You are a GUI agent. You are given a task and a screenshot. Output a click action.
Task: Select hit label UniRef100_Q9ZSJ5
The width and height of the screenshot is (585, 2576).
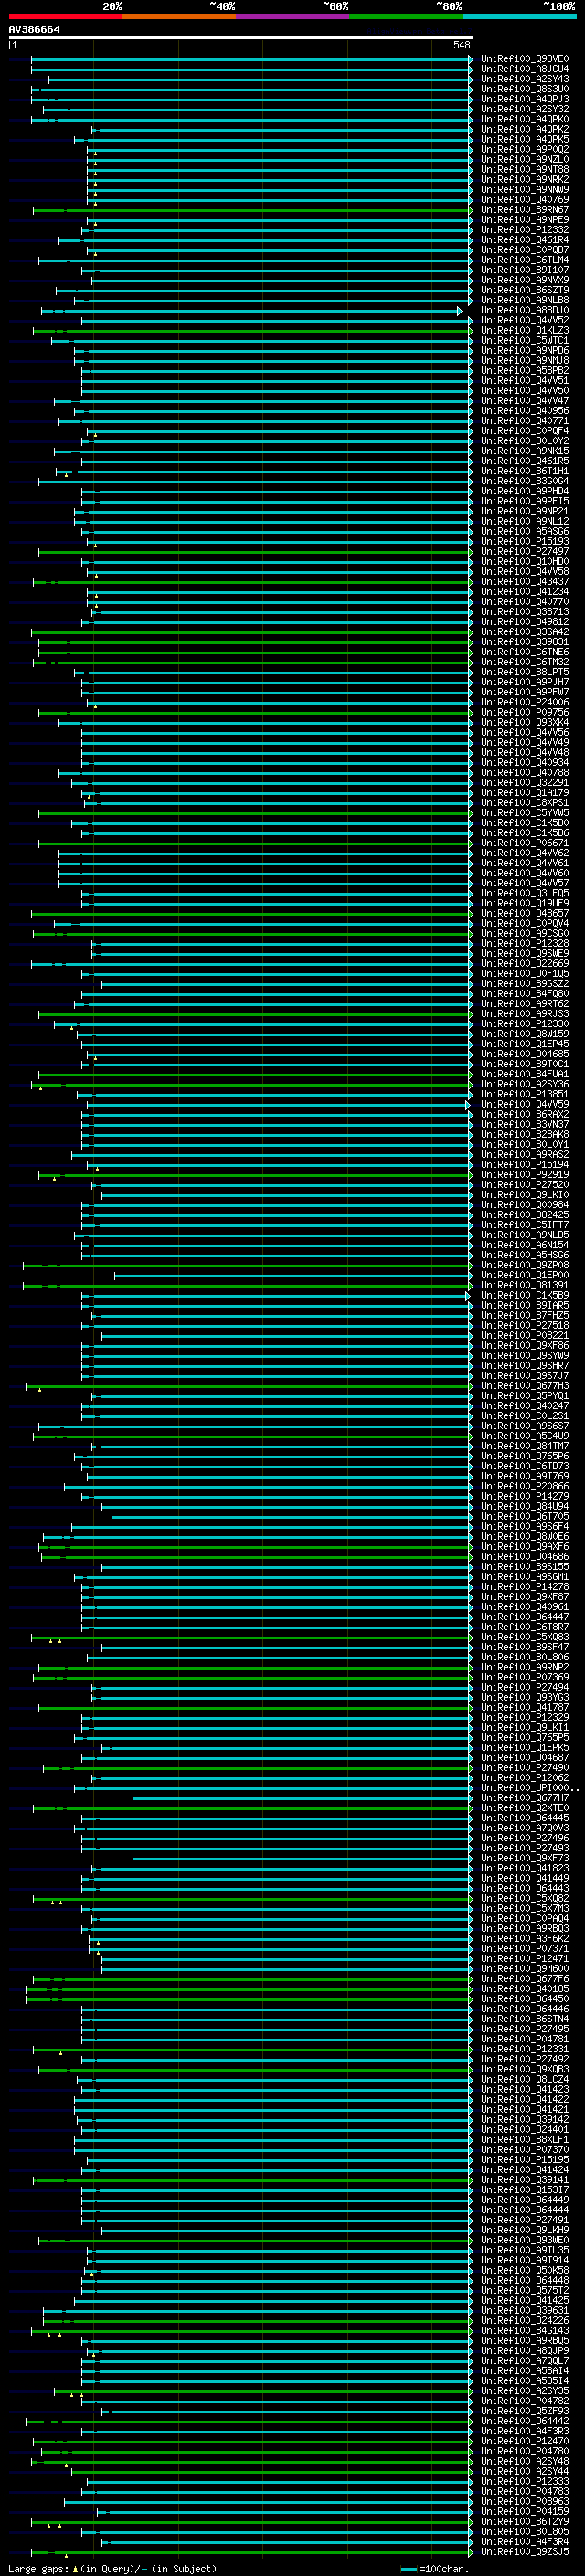click(x=525, y=2552)
